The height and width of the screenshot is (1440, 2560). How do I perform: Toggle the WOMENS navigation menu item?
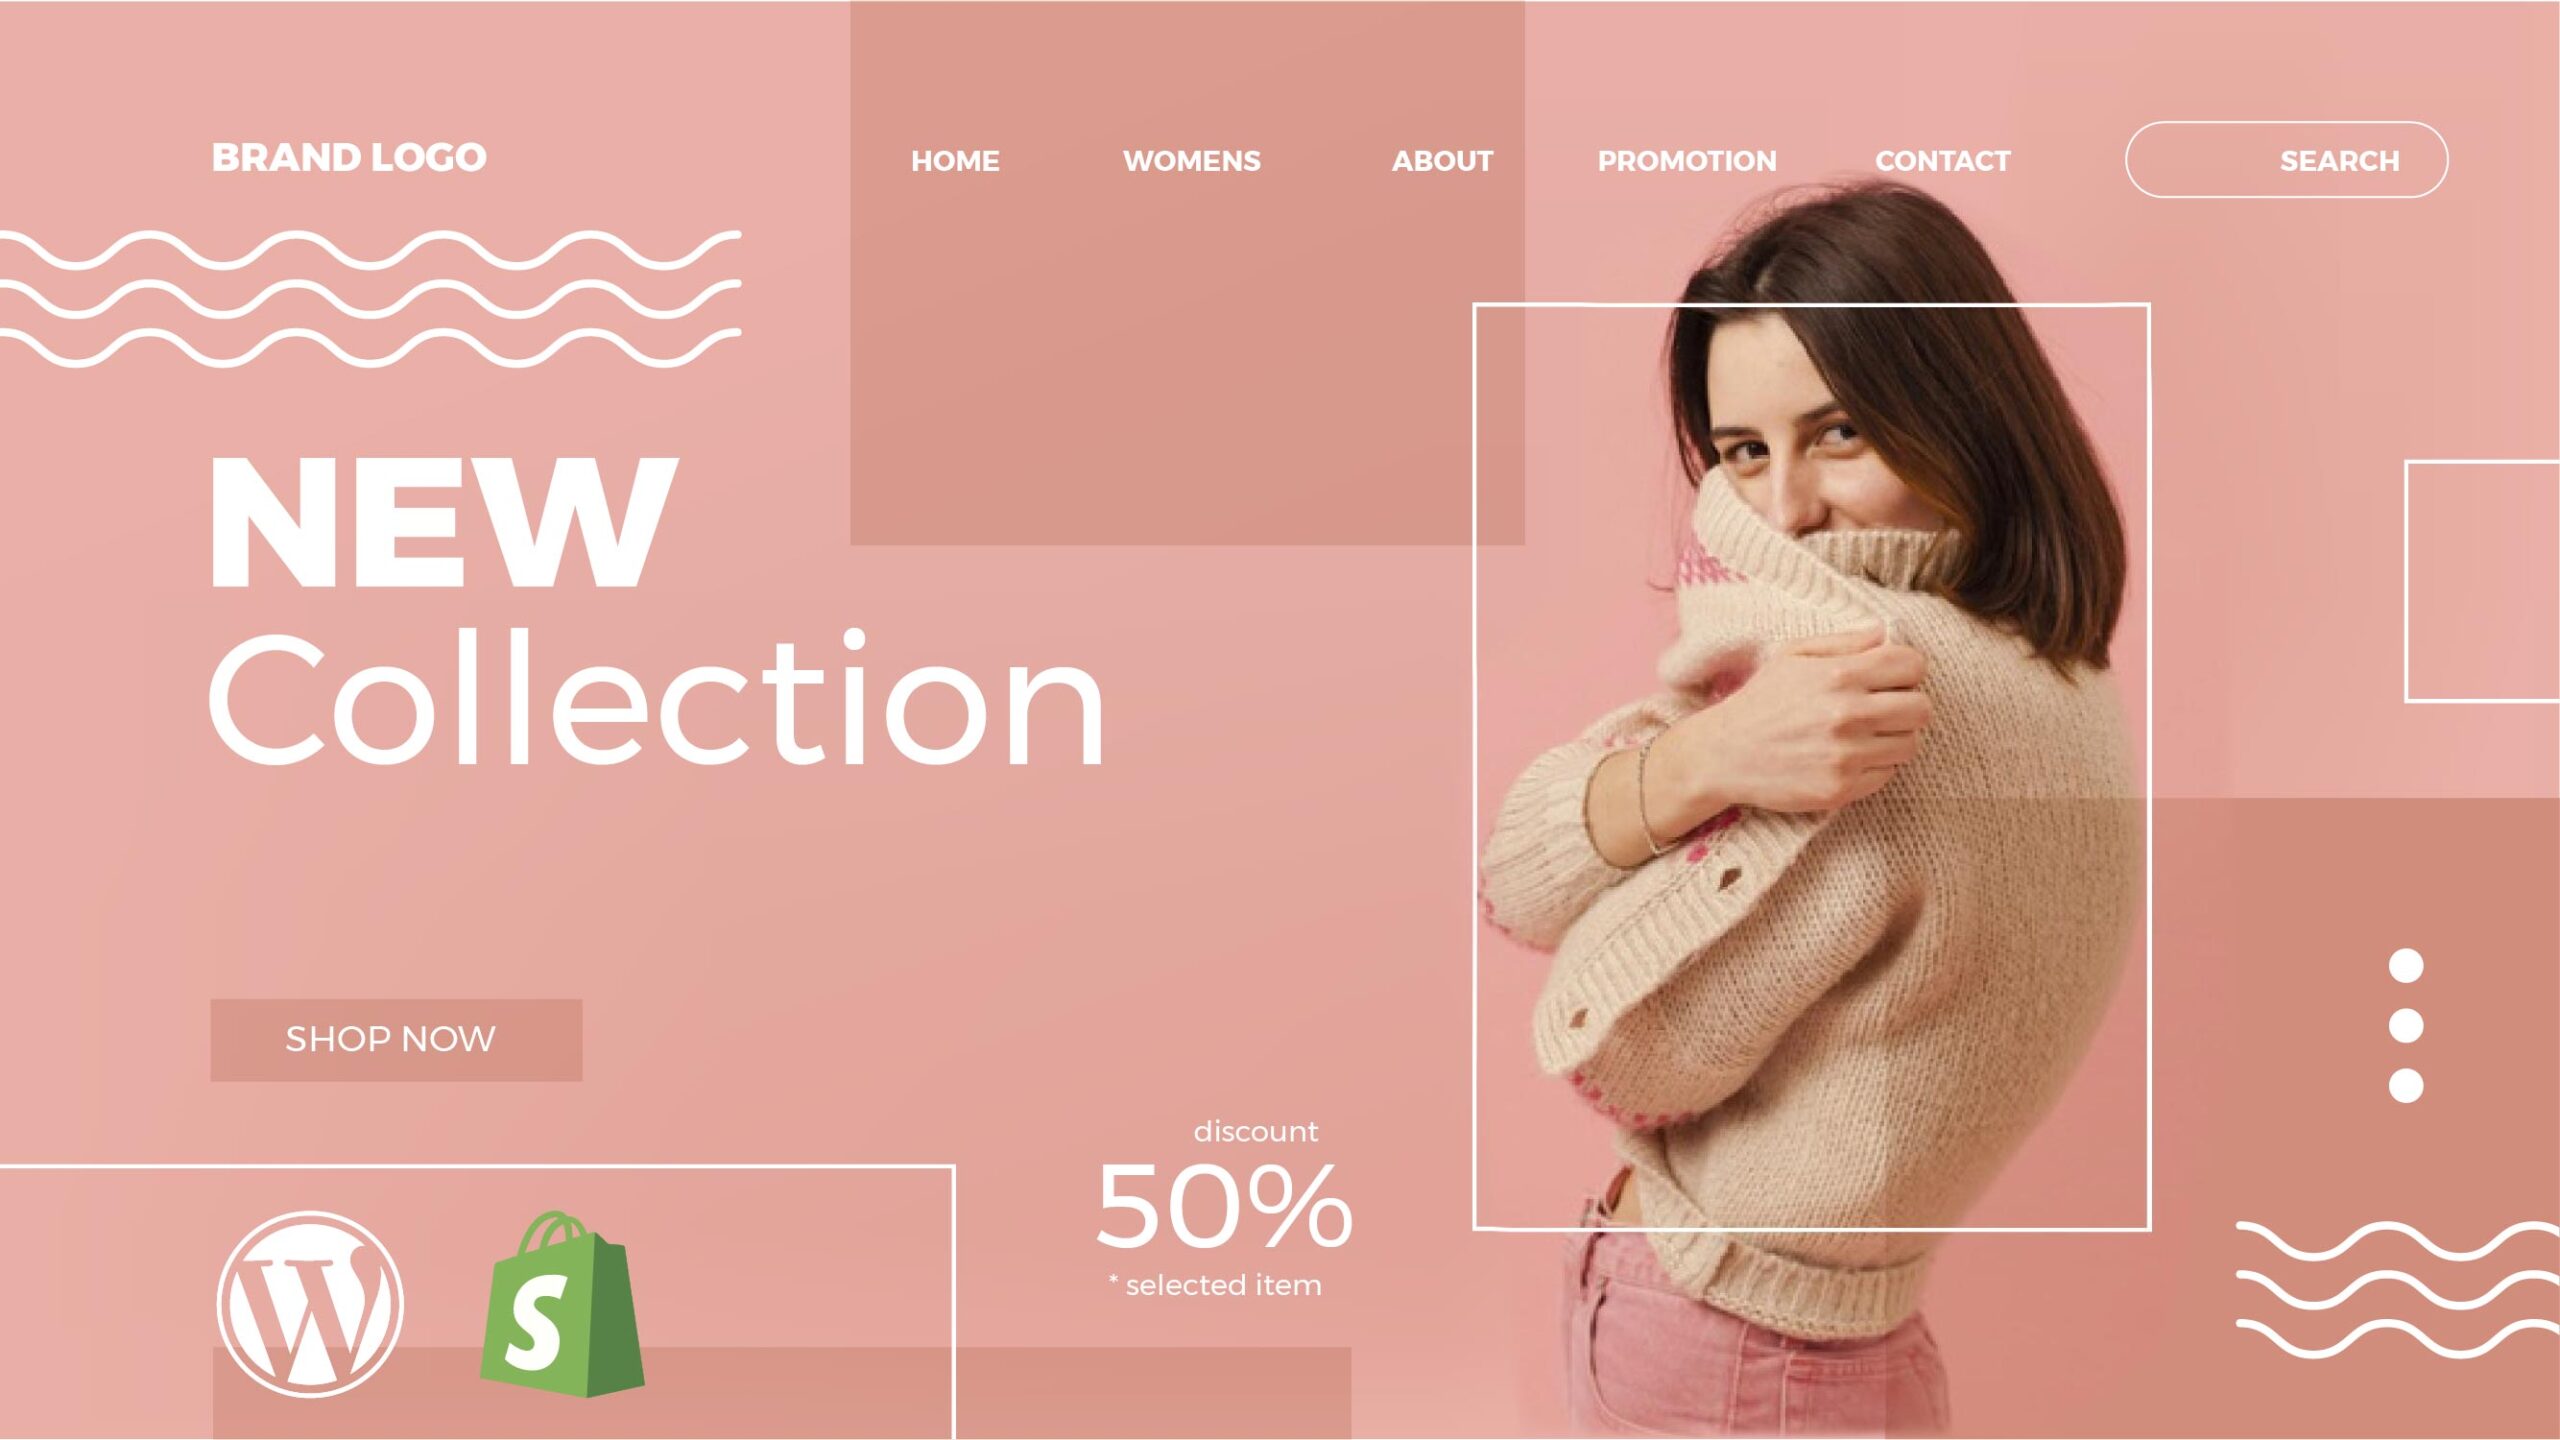coord(1190,160)
